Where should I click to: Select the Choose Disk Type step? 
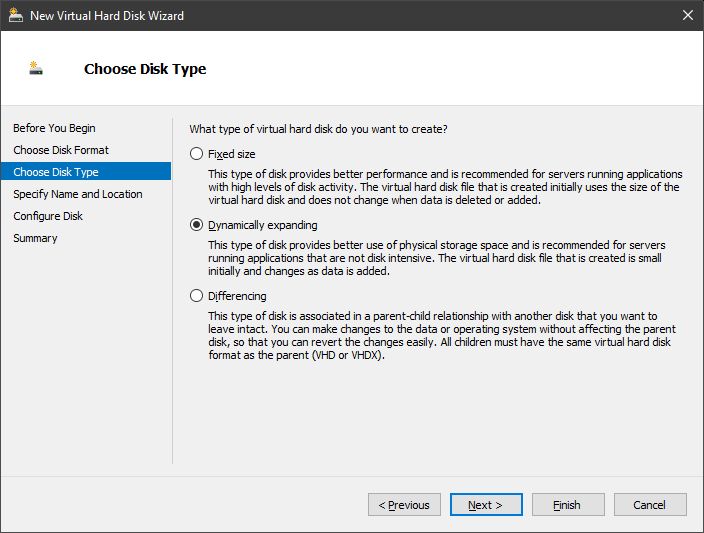(86, 172)
